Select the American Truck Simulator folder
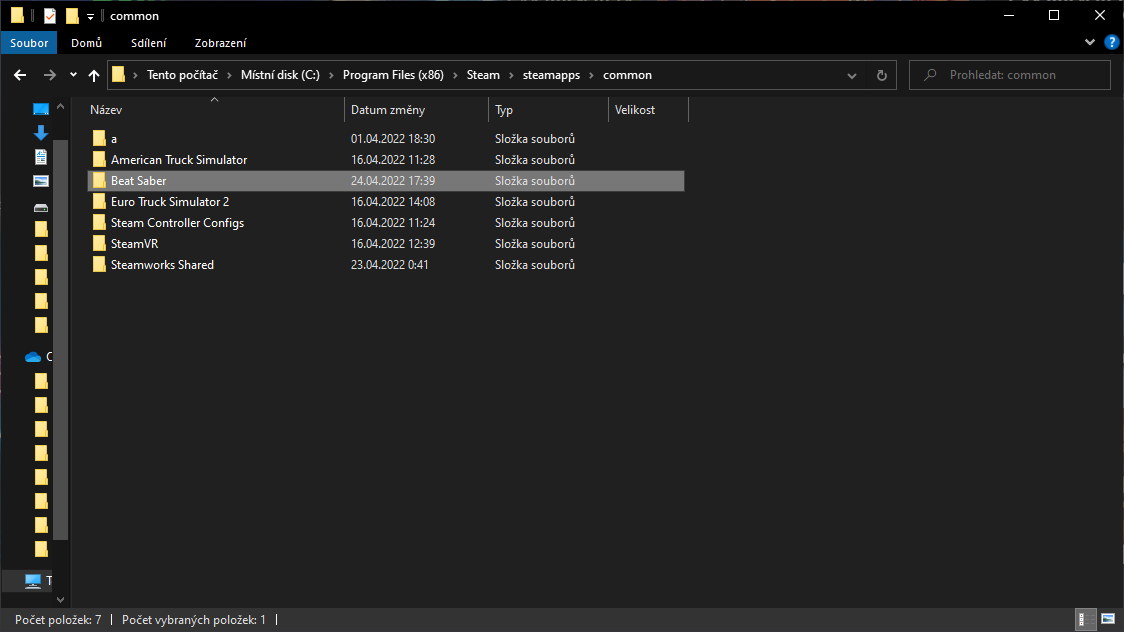This screenshot has width=1124, height=632. (x=386, y=160)
